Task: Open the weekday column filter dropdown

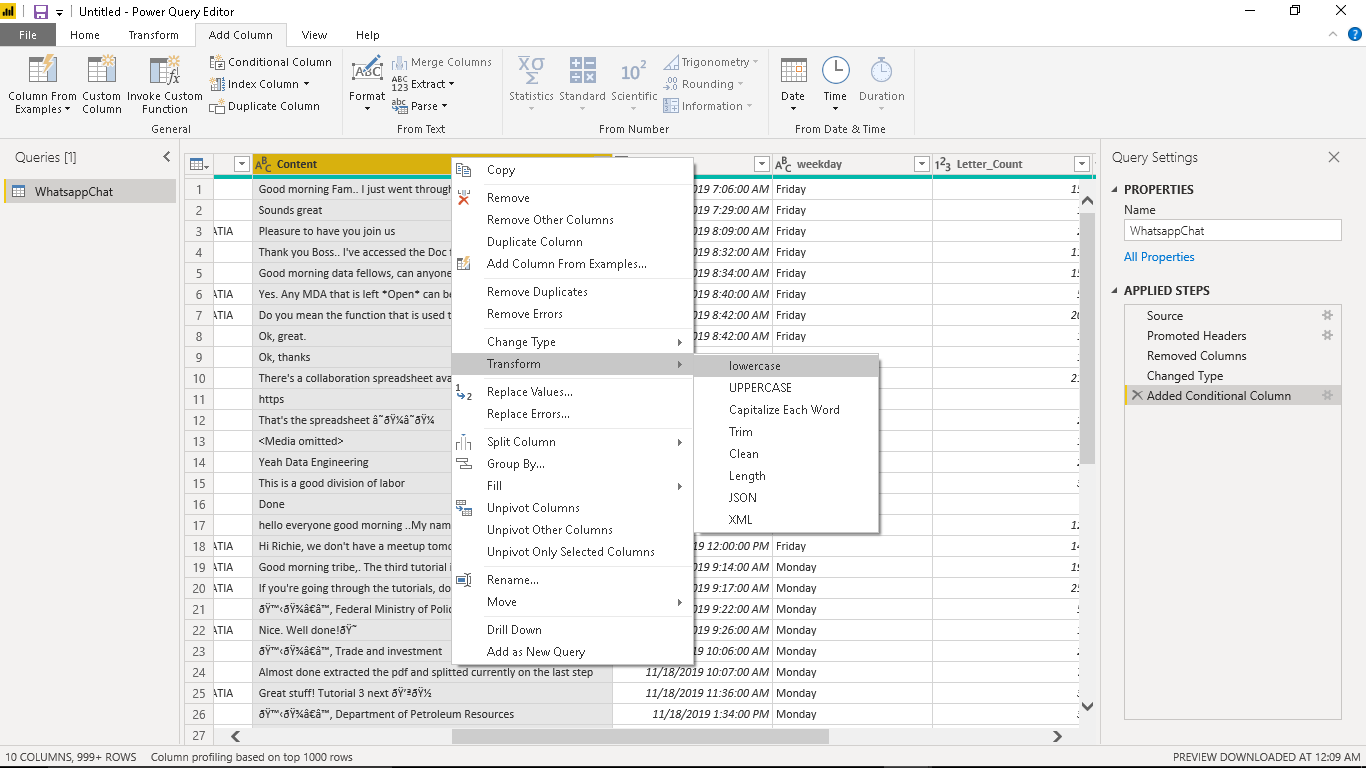Action: (921, 164)
